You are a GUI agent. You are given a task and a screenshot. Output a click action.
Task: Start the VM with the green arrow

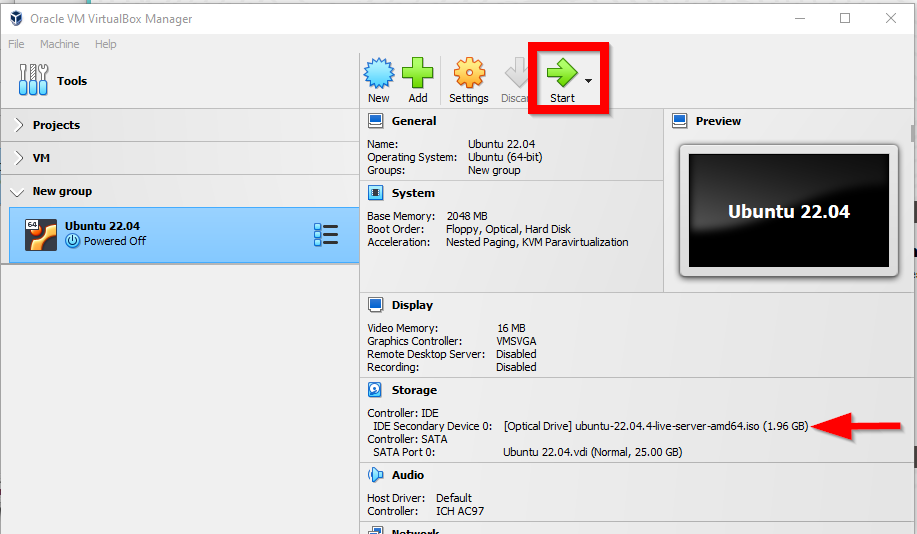click(x=562, y=73)
